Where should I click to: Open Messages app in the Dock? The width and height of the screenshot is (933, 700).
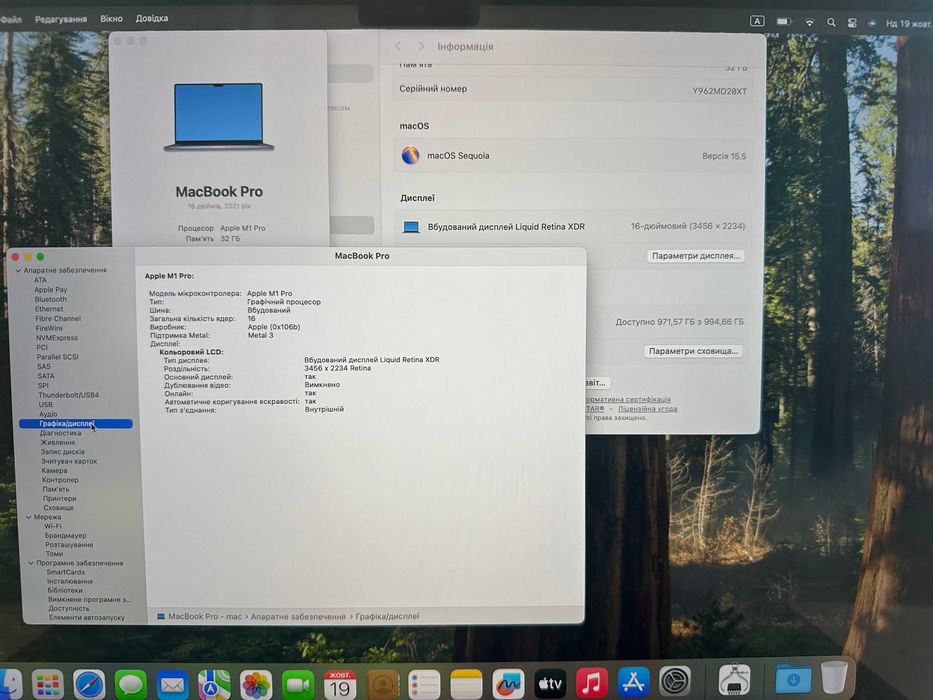(x=130, y=685)
